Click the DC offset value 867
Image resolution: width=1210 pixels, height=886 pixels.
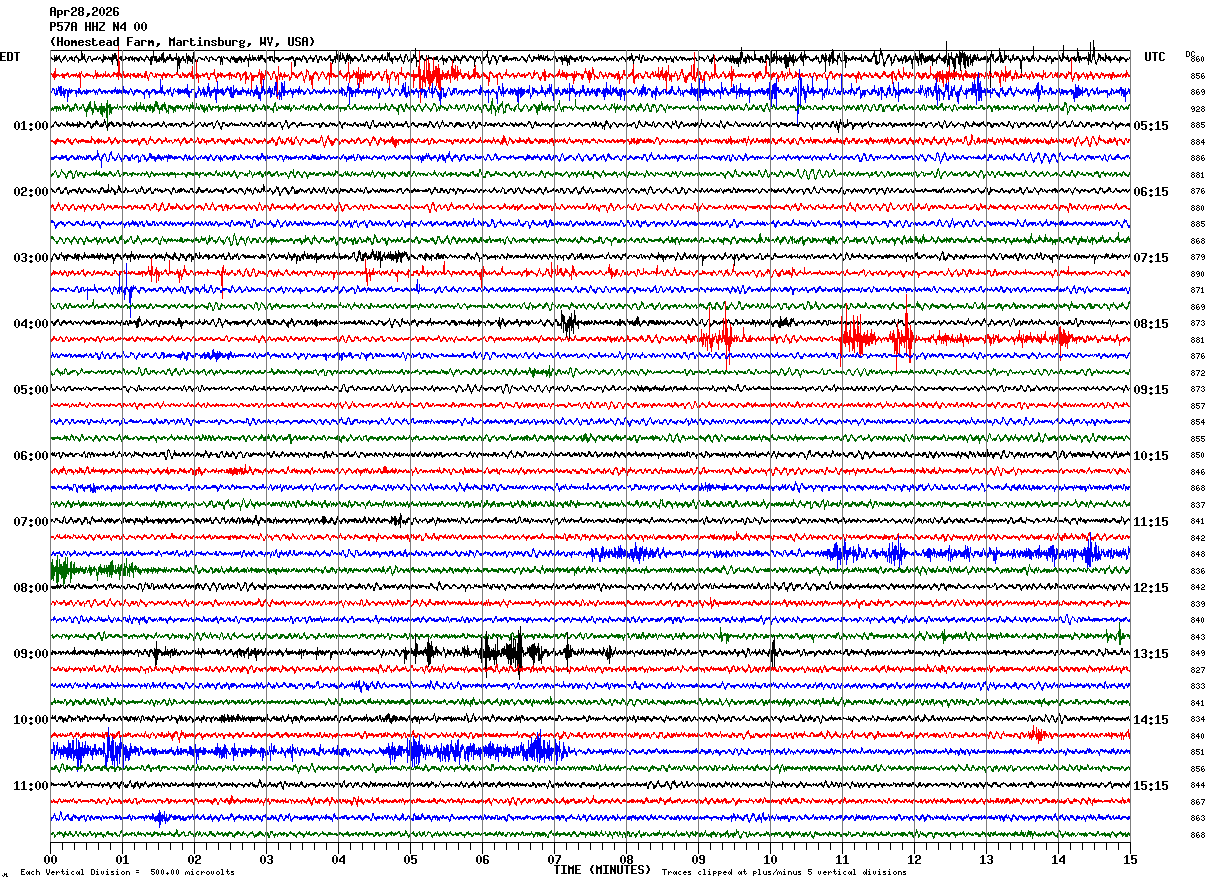(x=1197, y=802)
